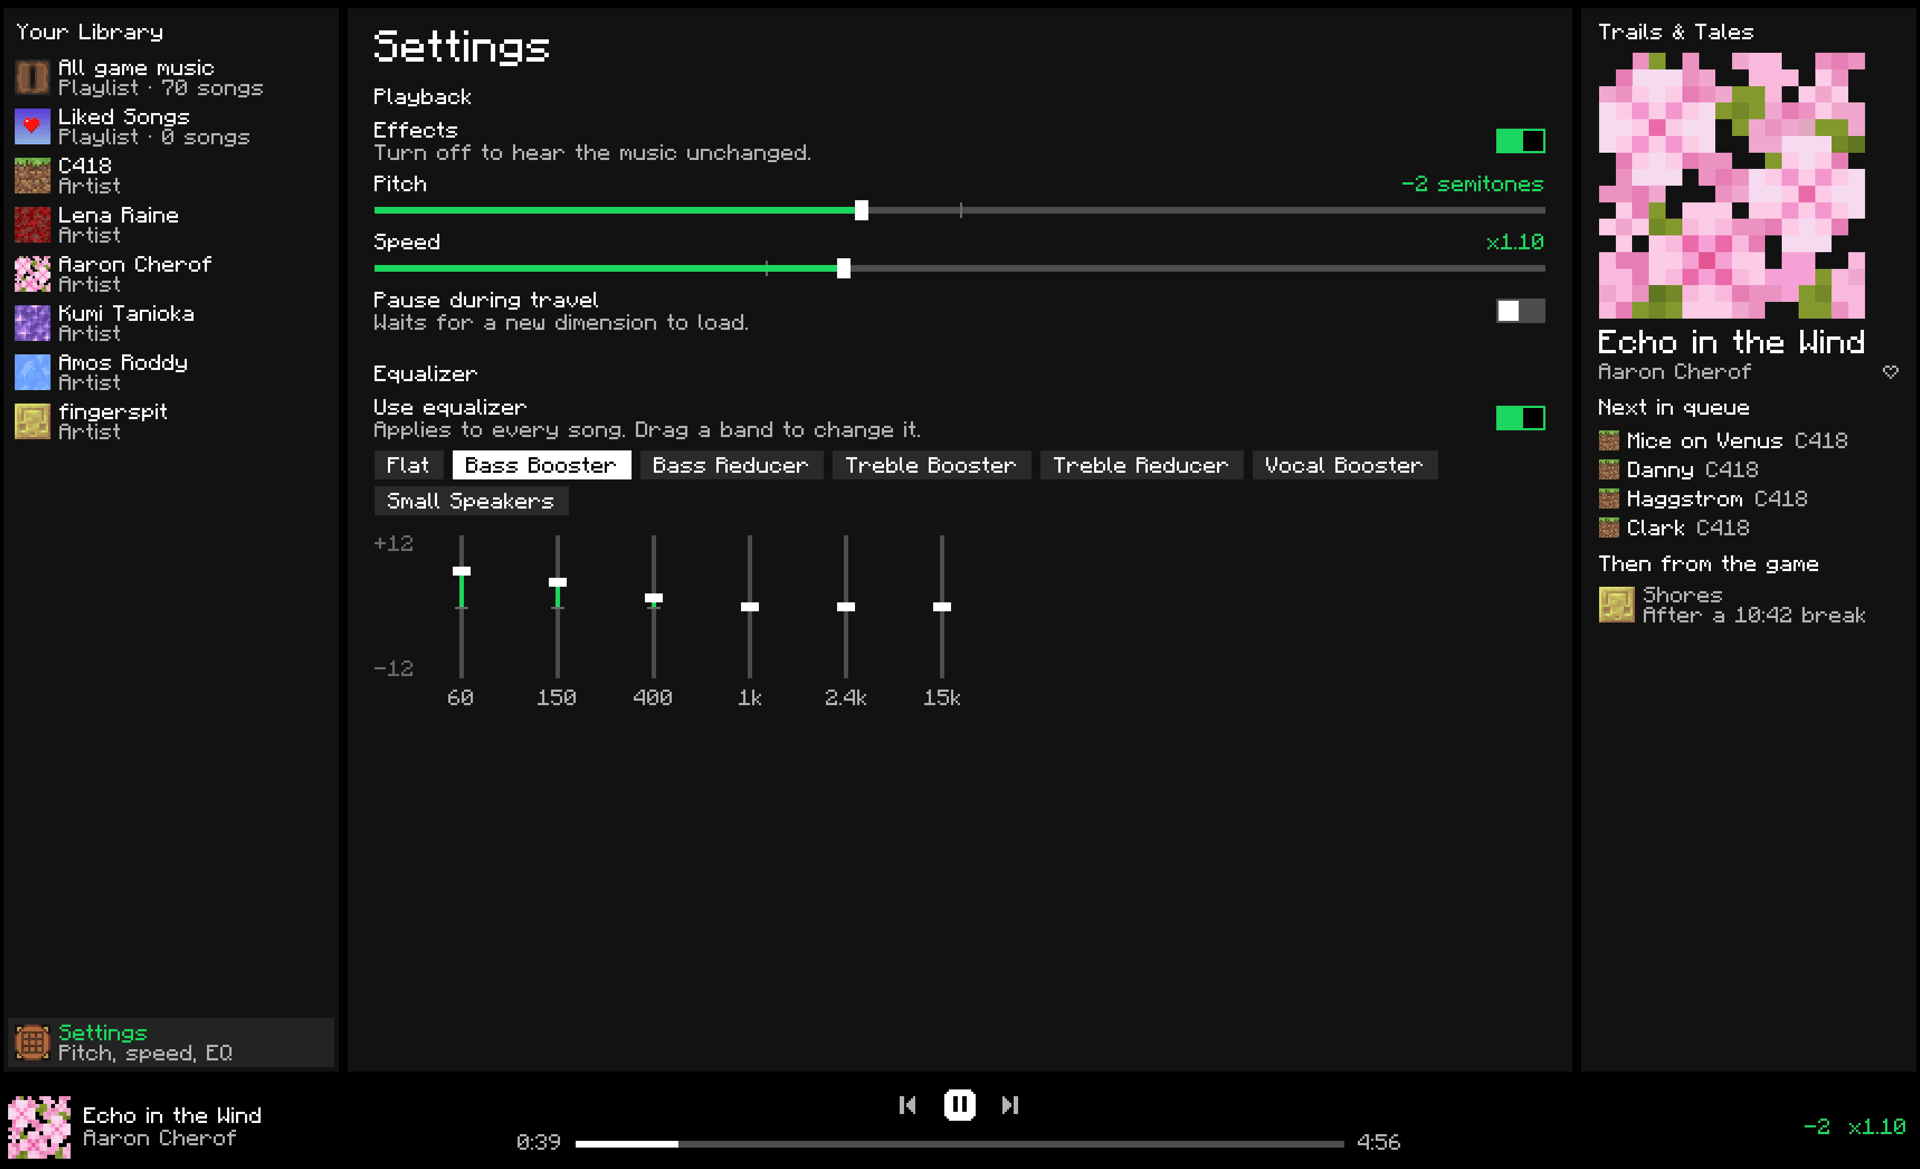Click the Mice on Venus queue icon

click(1608, 440)
